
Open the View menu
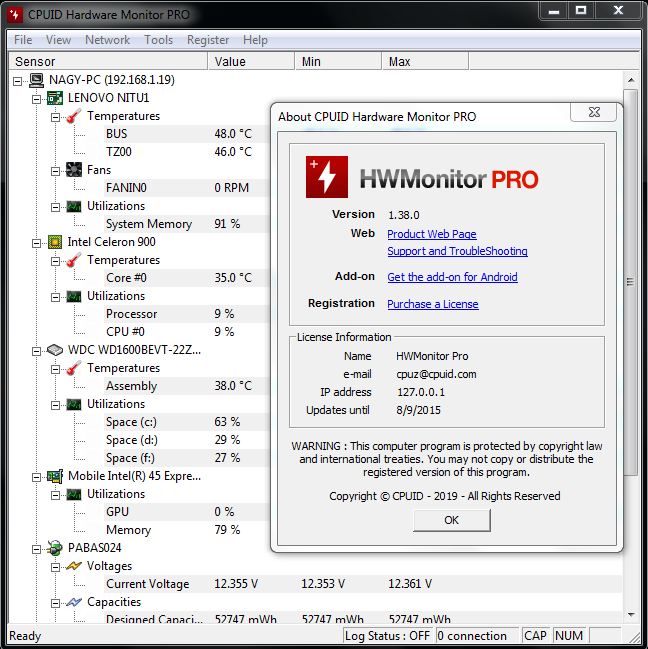pos(58,40)
